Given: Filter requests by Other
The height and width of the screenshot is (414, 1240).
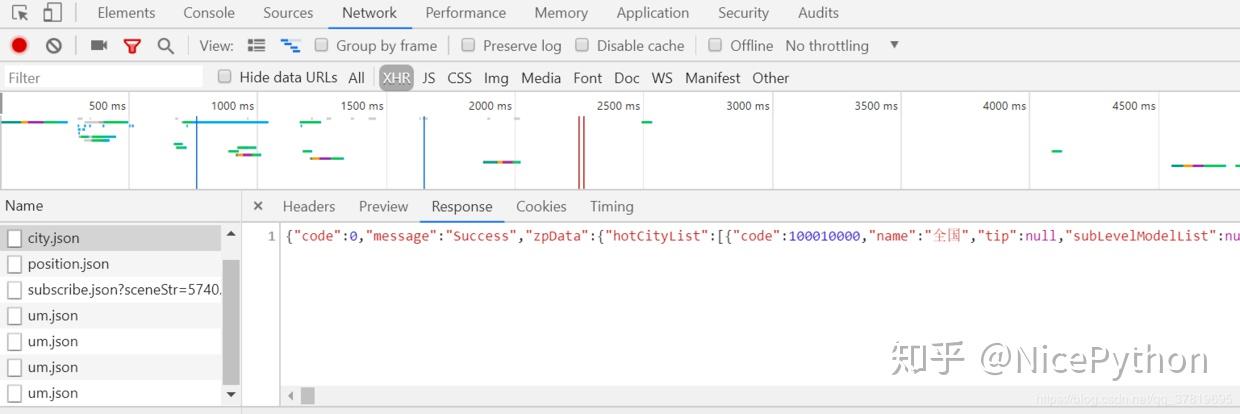Looking at the screenshot, I should (x=771, y=77).
